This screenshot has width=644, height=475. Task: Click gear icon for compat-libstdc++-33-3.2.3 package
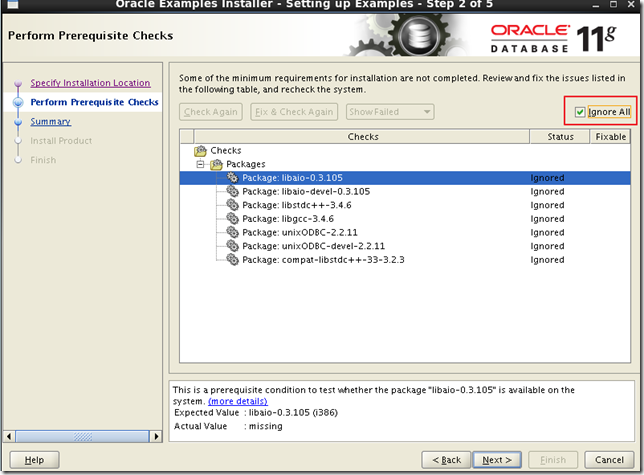(x=232, y=260)
